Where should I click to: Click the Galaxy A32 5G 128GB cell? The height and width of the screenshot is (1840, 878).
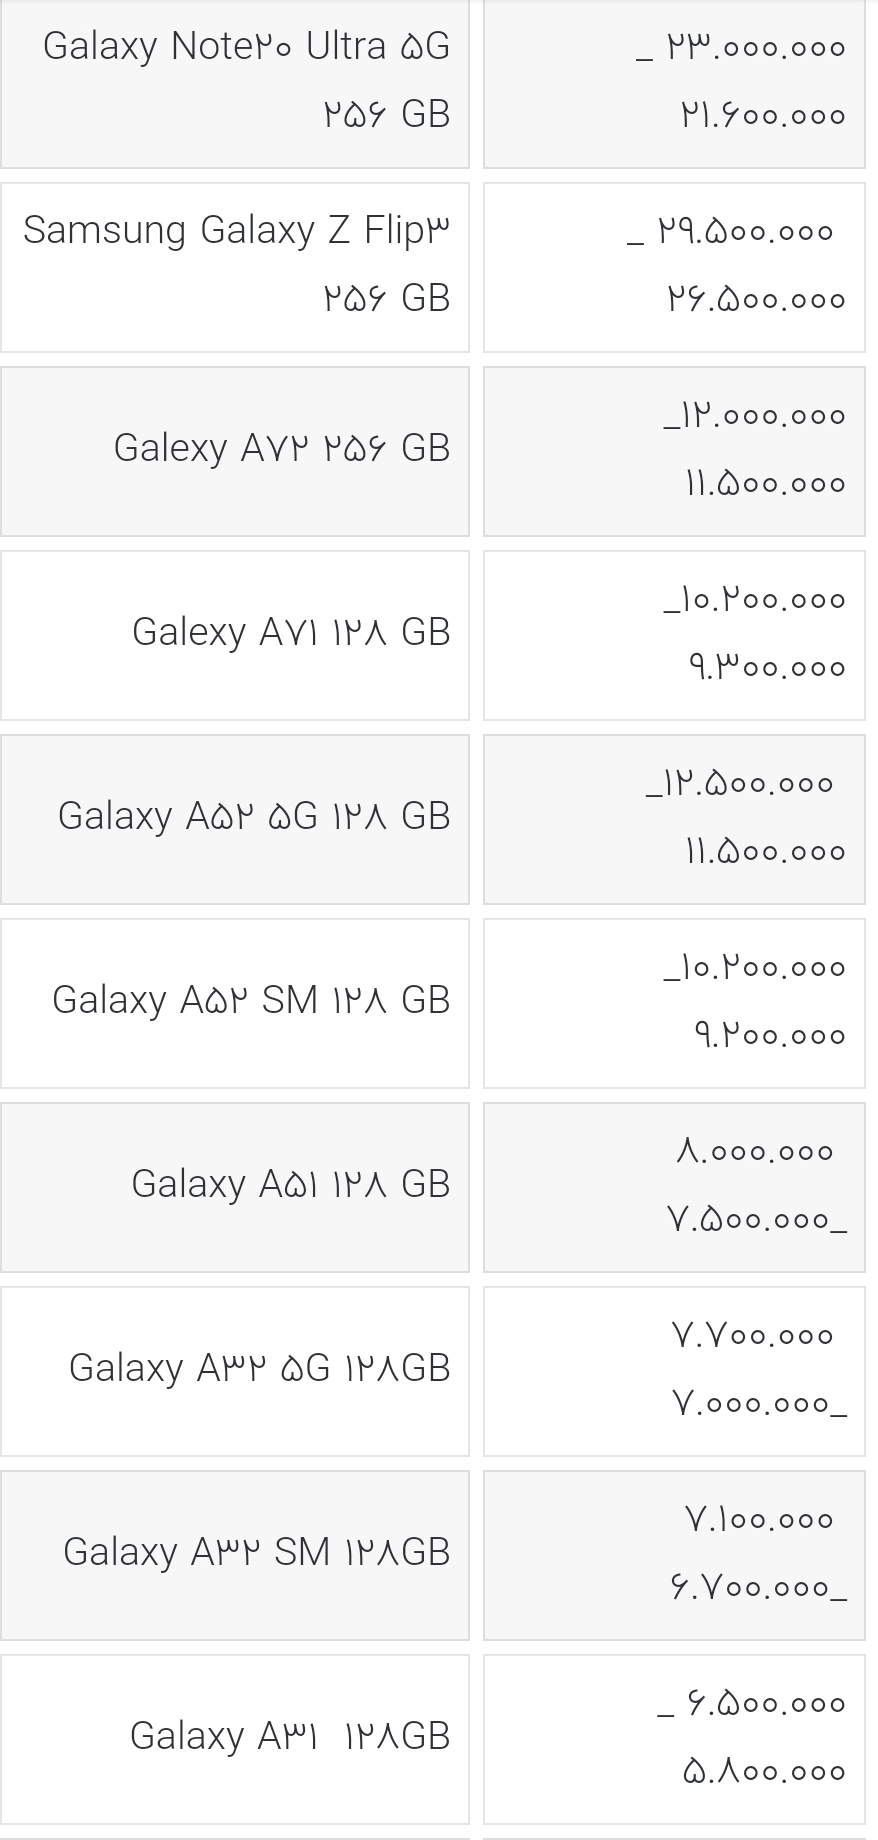(235, 1370)
